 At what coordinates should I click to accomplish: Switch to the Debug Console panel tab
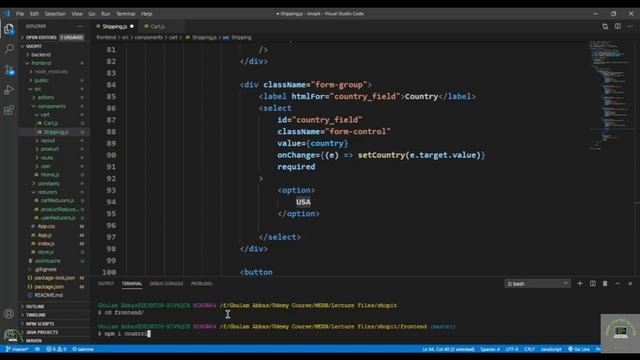click(166, 283)
